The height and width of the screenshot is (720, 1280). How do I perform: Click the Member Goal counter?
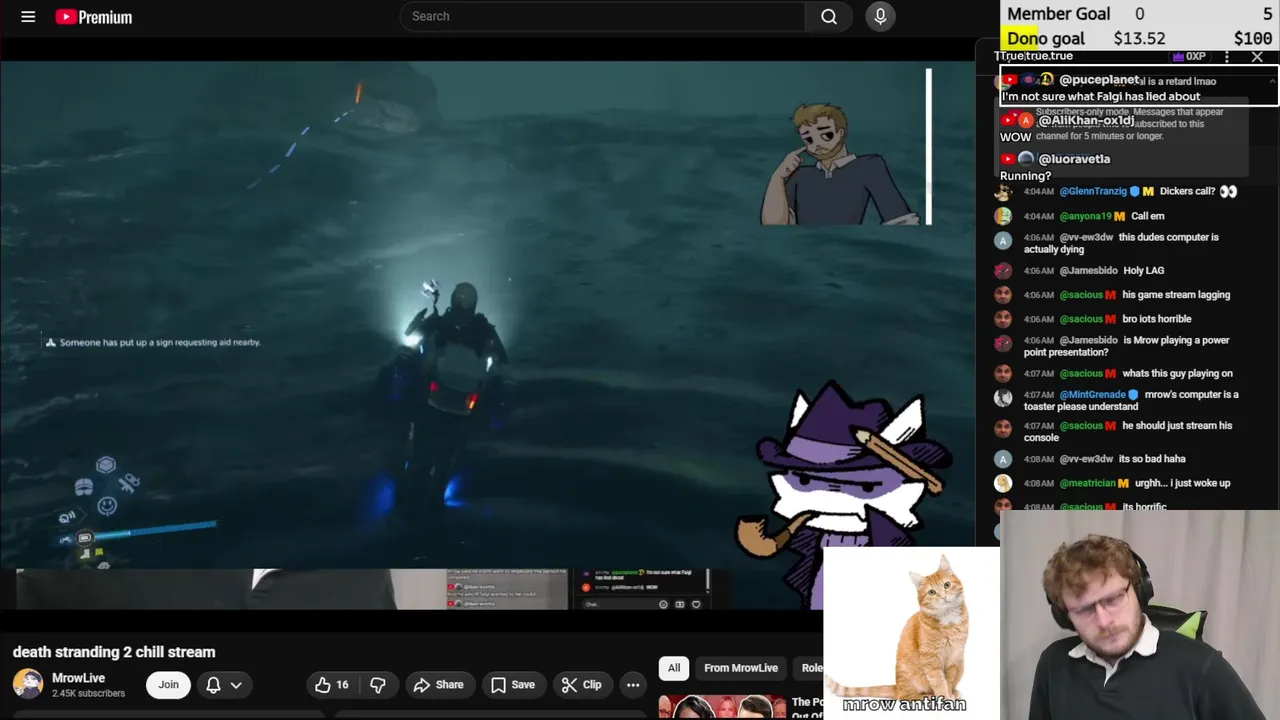(1139, 14)
